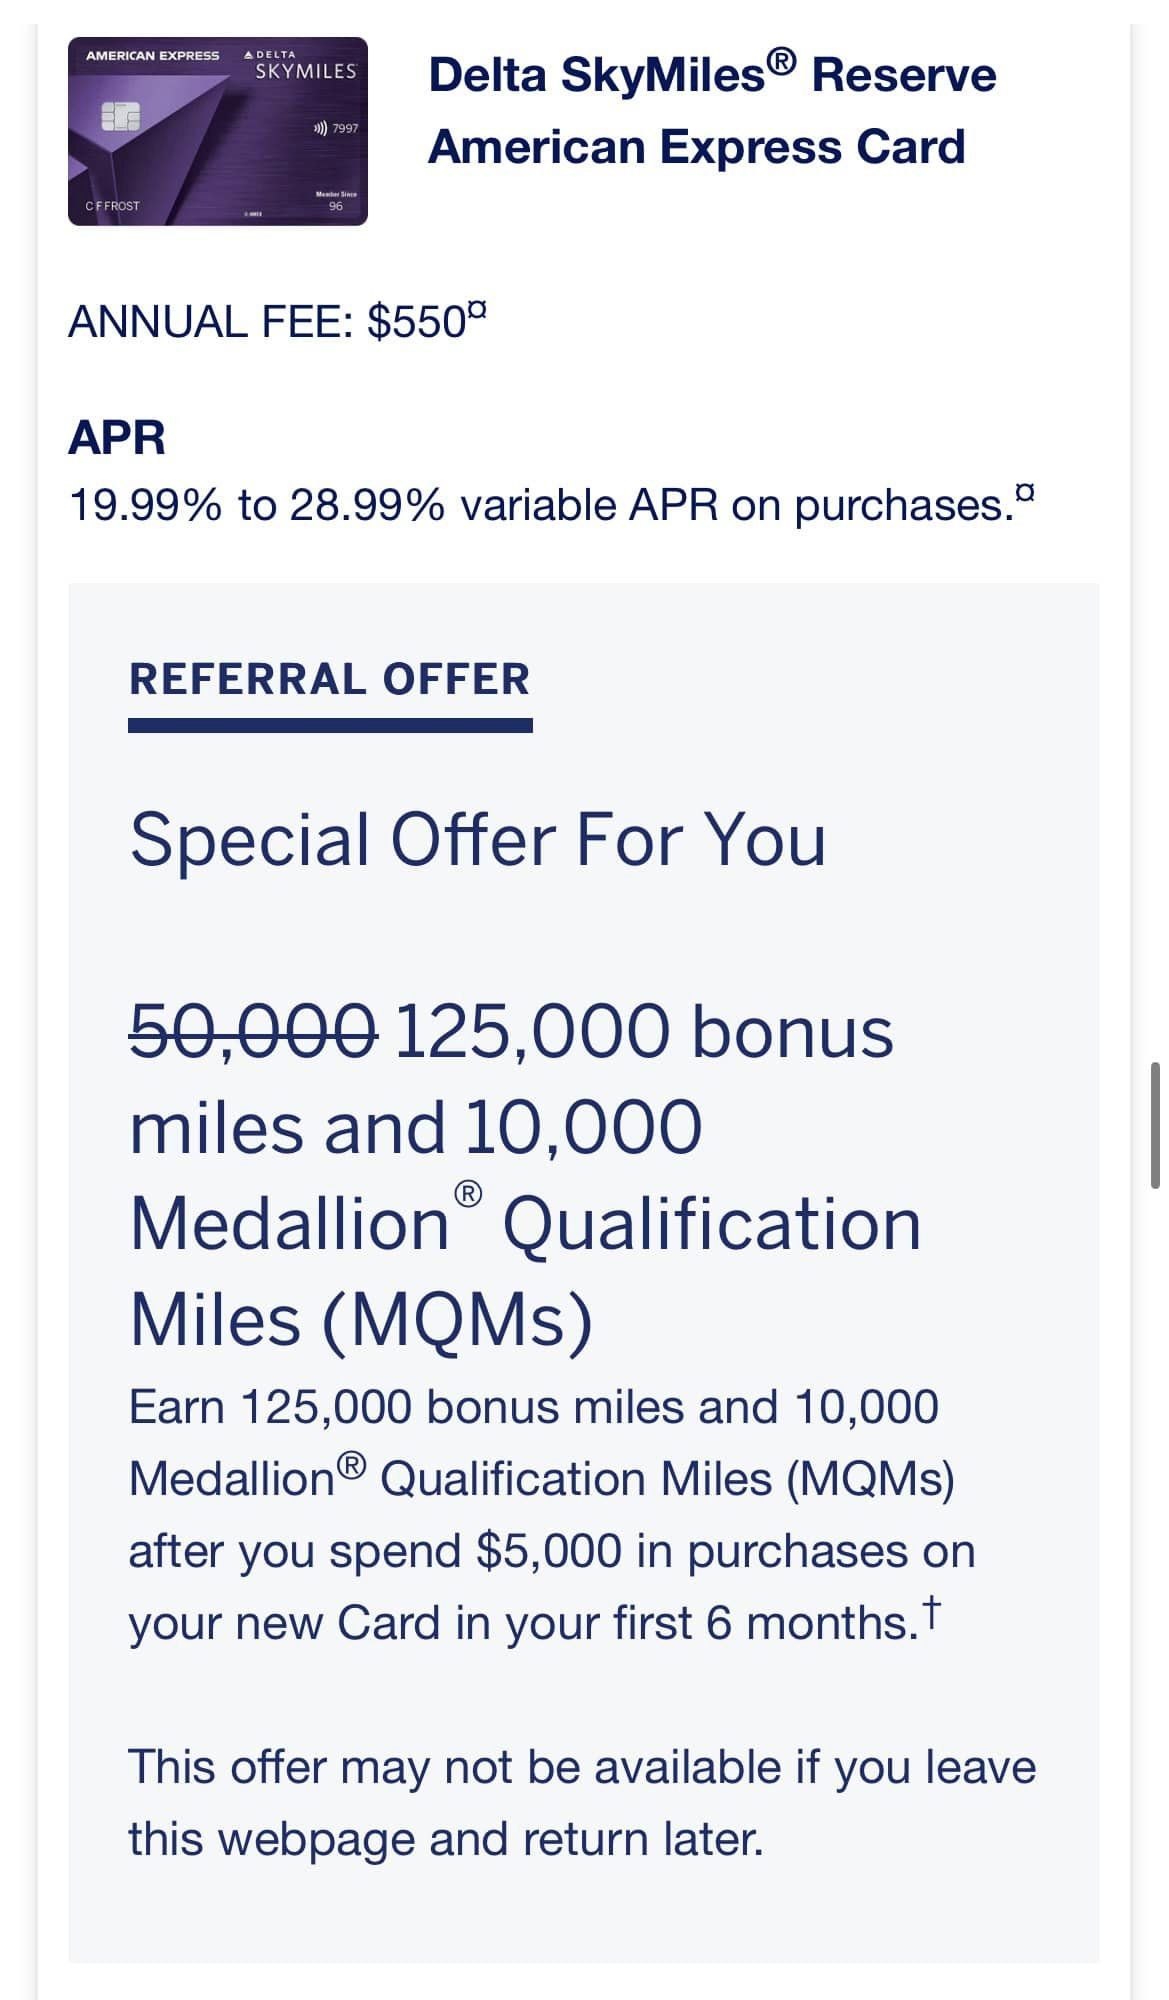Click the offer availability notice text
The width and height of the screenshot is (1169, 2000).
pyautogui.click(x=582, y=1803)
